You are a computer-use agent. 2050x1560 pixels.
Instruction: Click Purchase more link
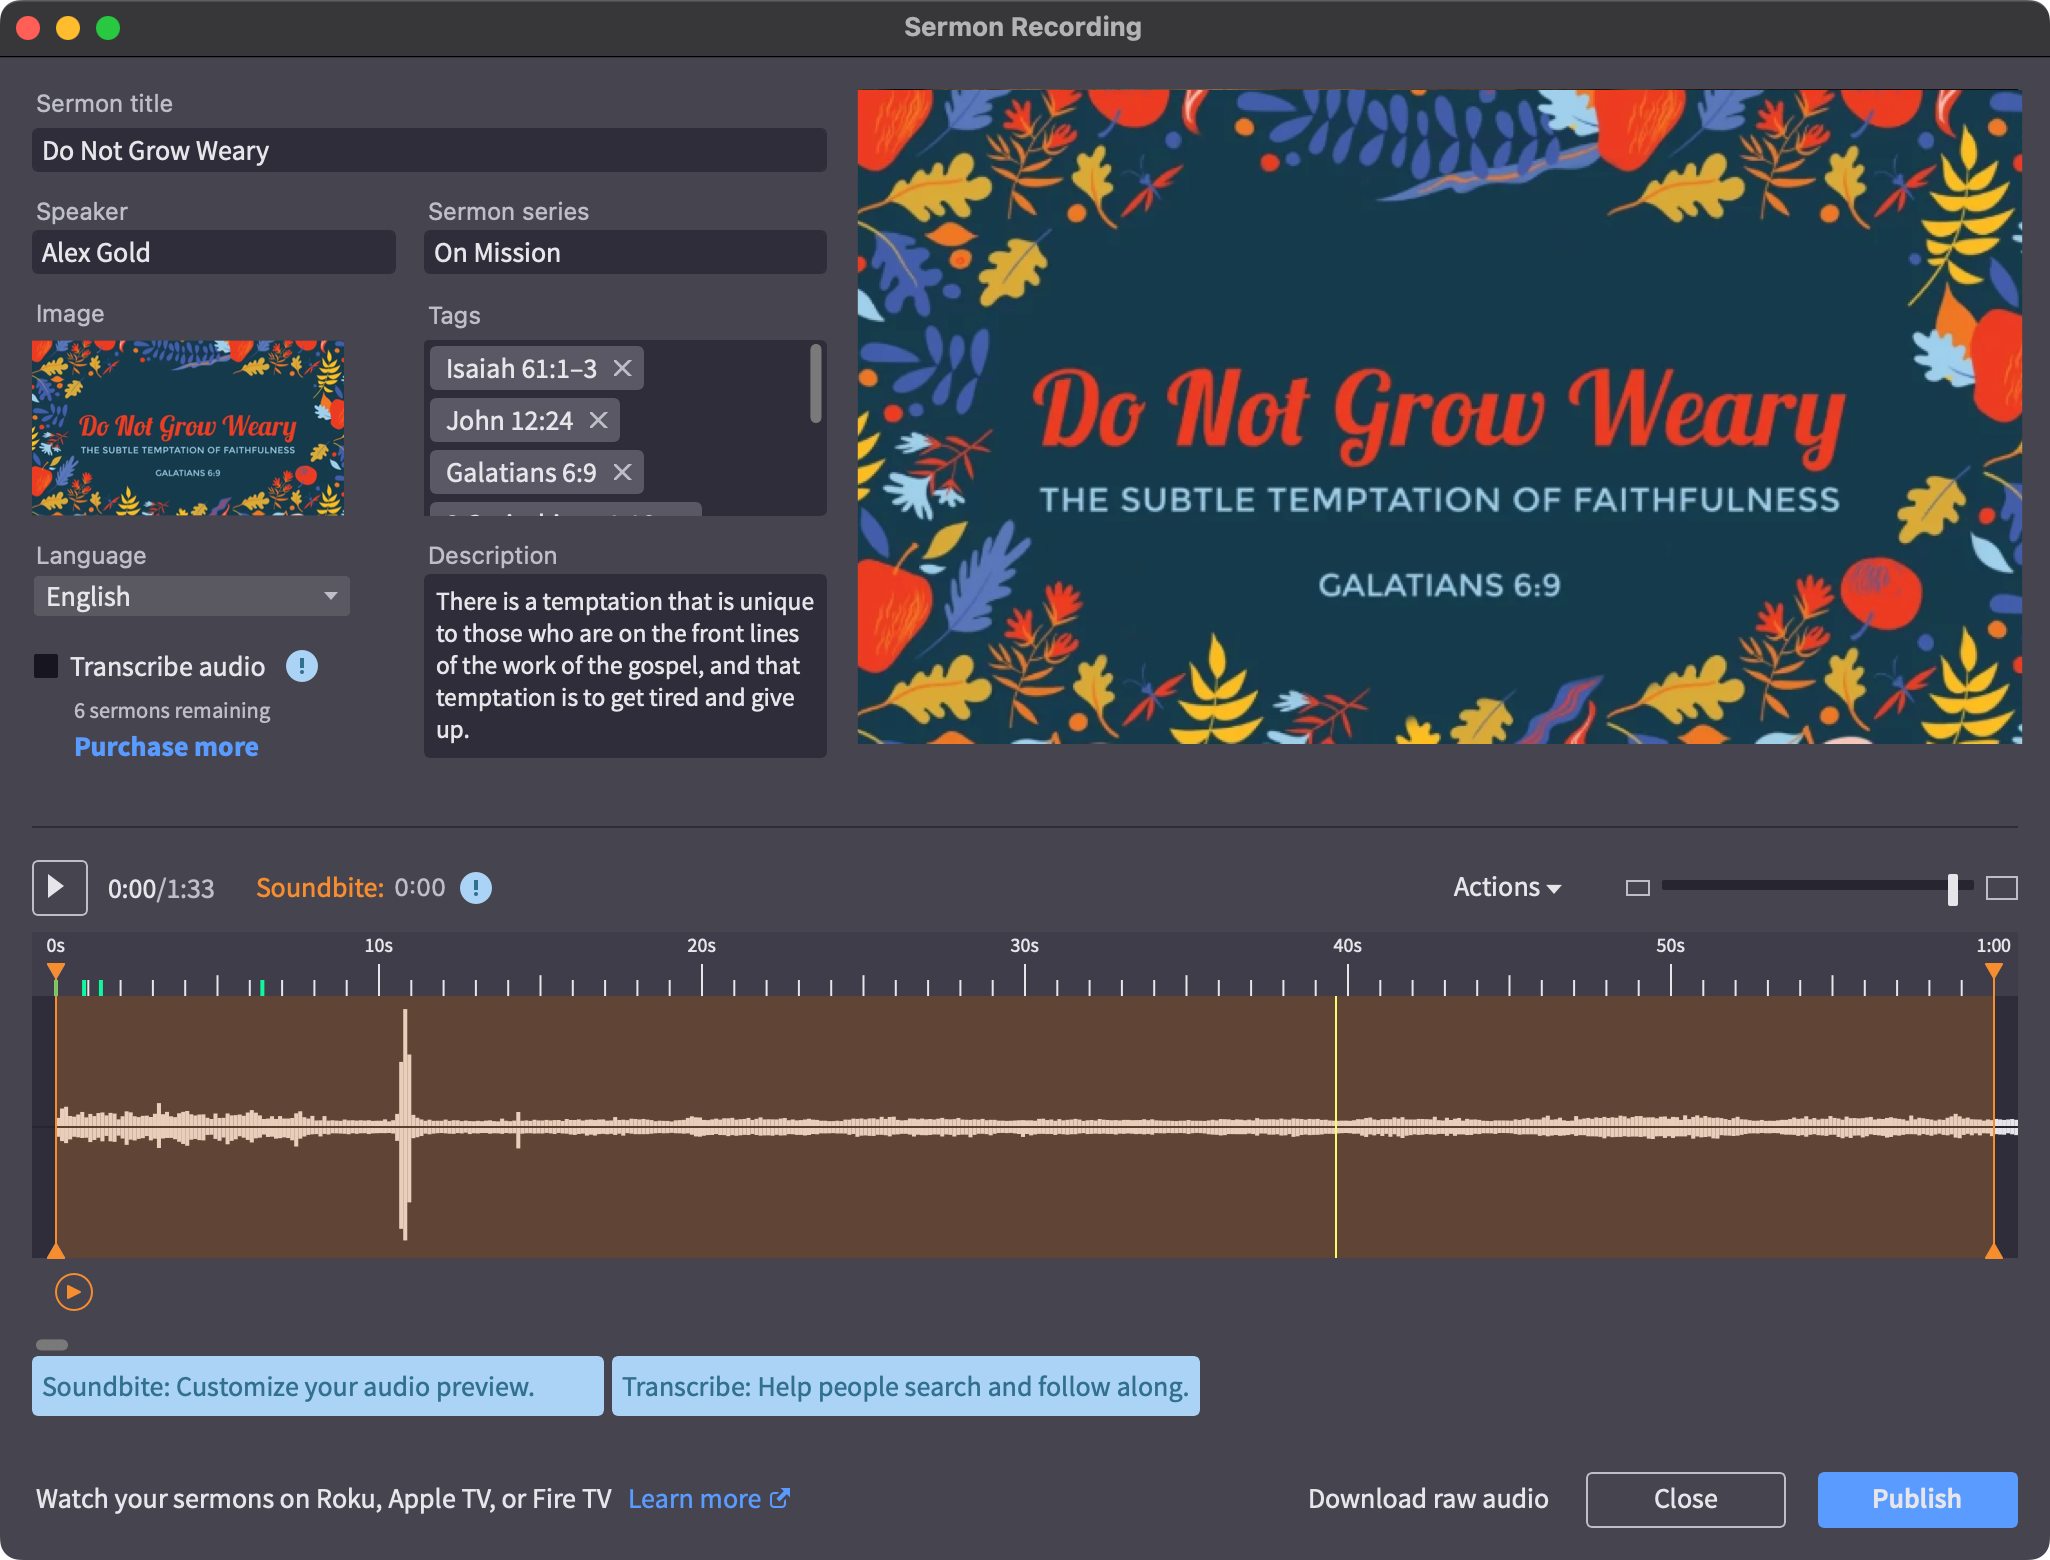tap(166, 747)
